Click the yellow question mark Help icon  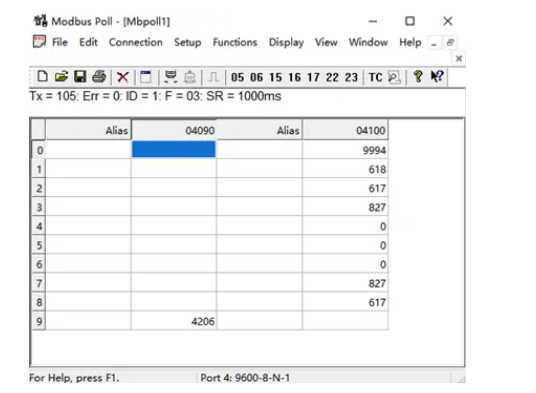(418, 77)
